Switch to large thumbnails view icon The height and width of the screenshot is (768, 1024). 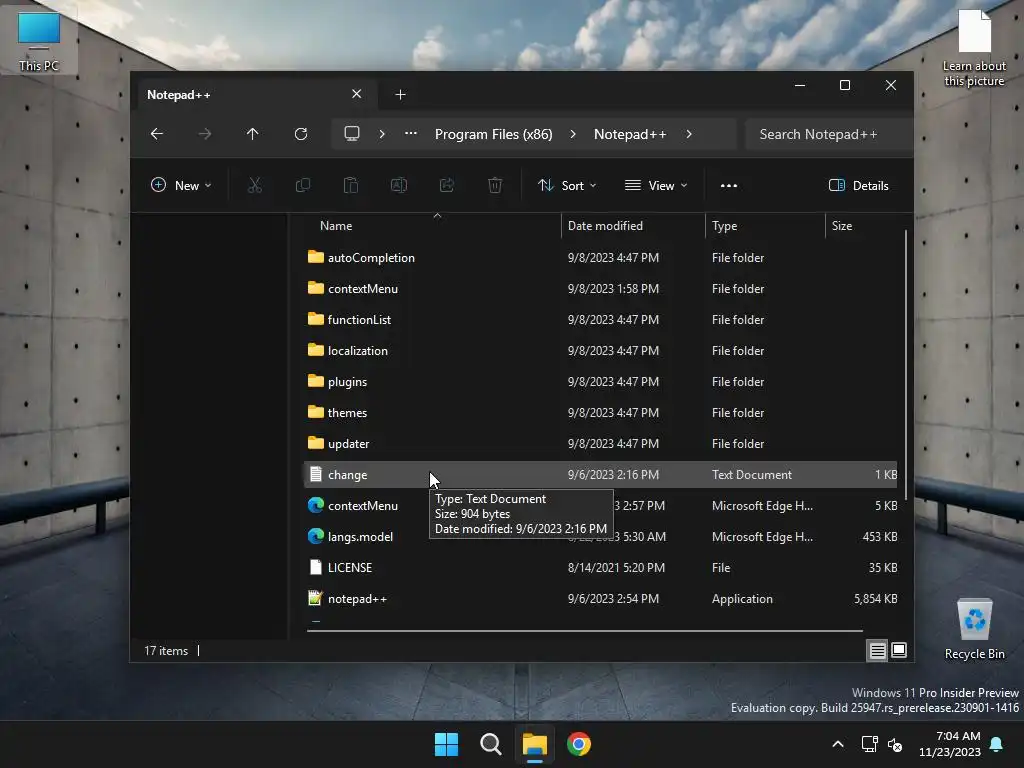point(899,650)
